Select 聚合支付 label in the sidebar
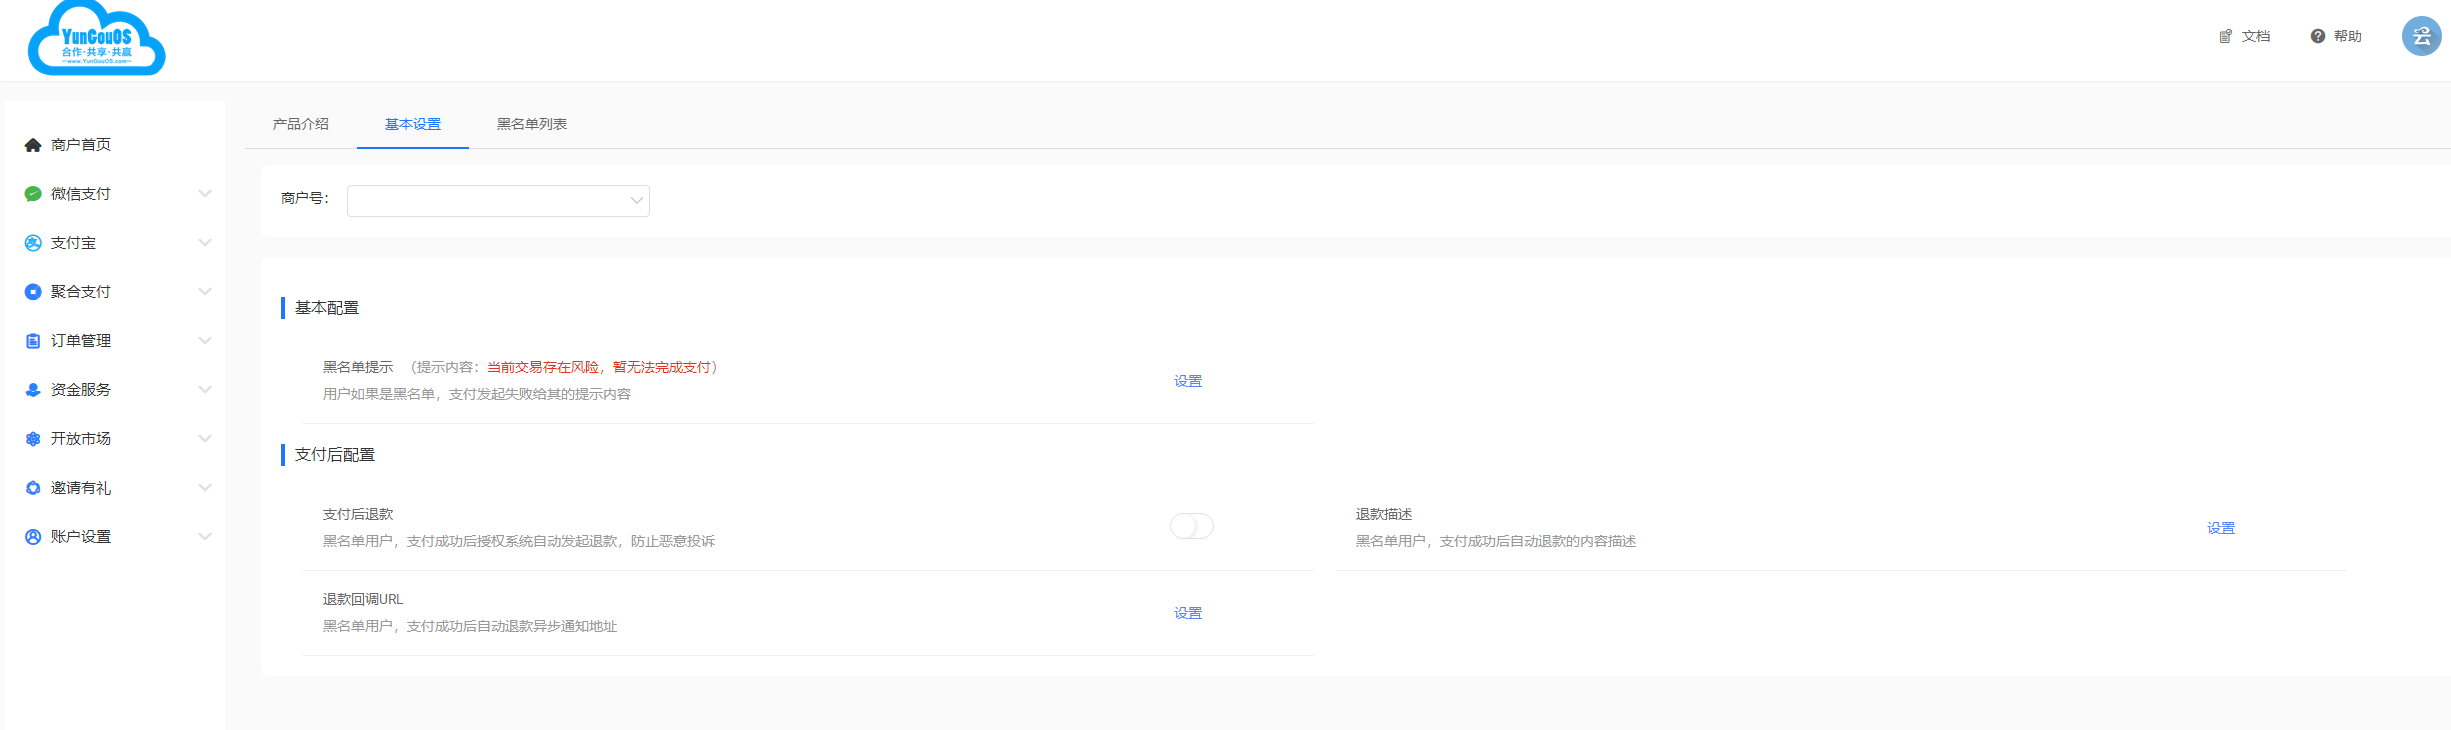This screenshot has width=2451, height=730. click(x=81, y=292)
